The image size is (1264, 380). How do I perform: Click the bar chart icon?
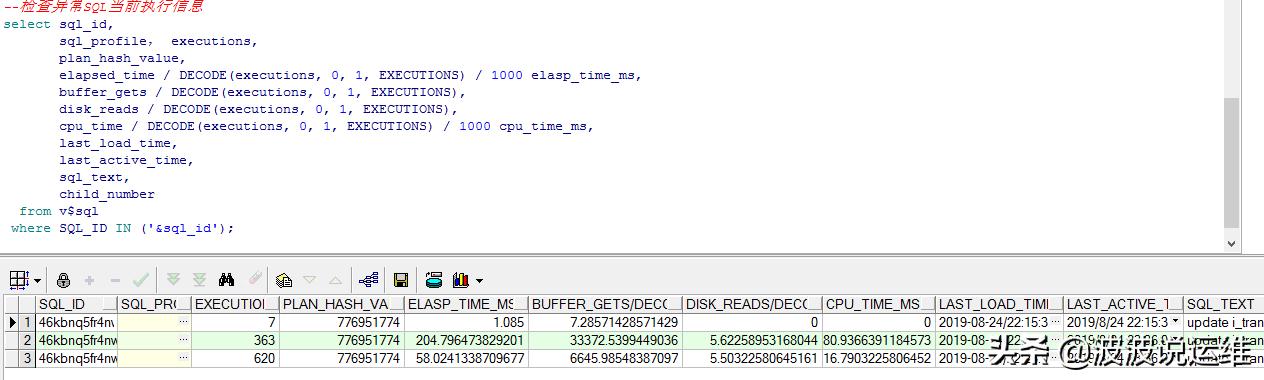(461, 281)
